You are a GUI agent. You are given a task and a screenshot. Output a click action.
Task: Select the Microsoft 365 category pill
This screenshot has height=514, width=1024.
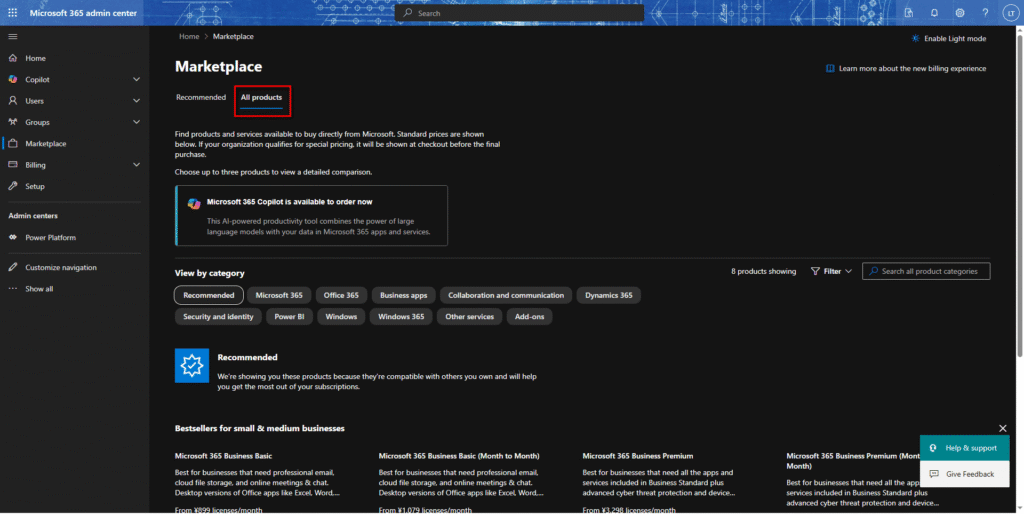pyautogui.click(x=279, y=295)
